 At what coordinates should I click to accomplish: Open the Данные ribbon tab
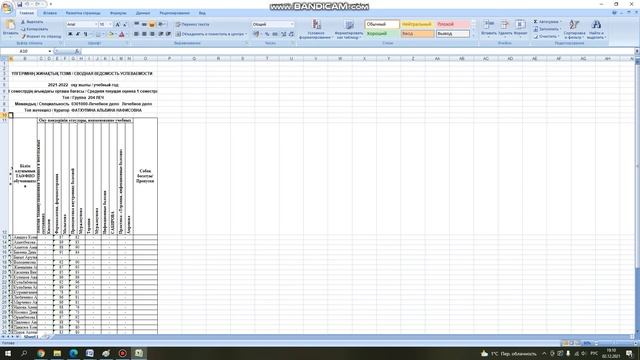(x=142, y=13)
